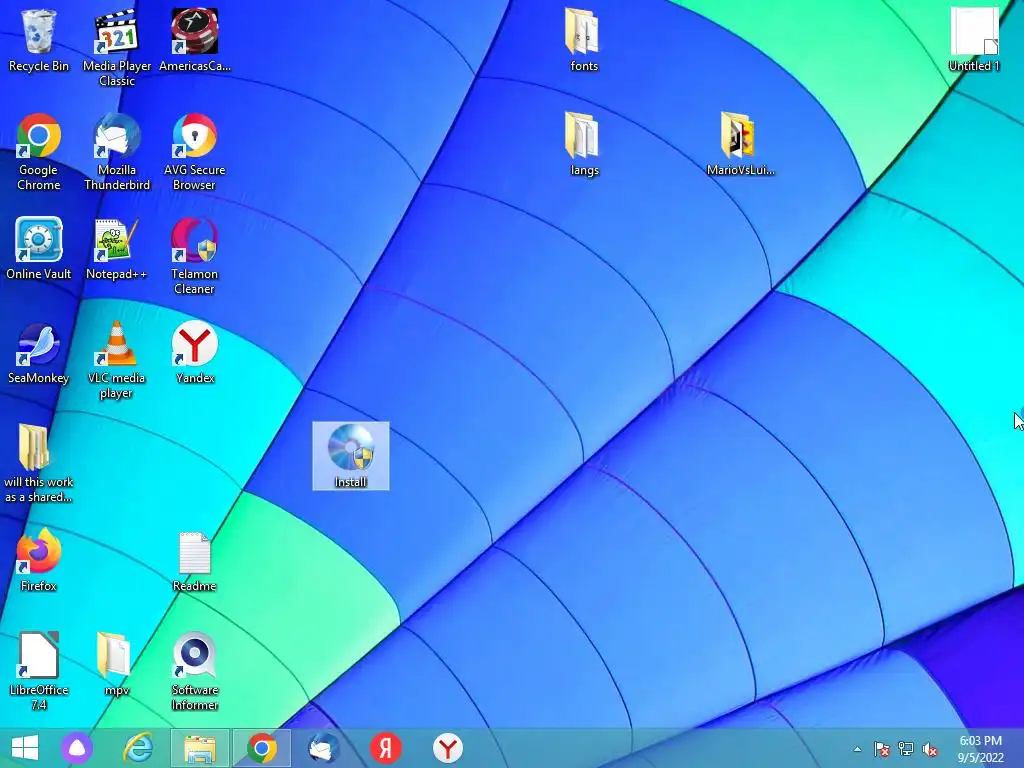Select the highlighted Install icon

point(351,455)
